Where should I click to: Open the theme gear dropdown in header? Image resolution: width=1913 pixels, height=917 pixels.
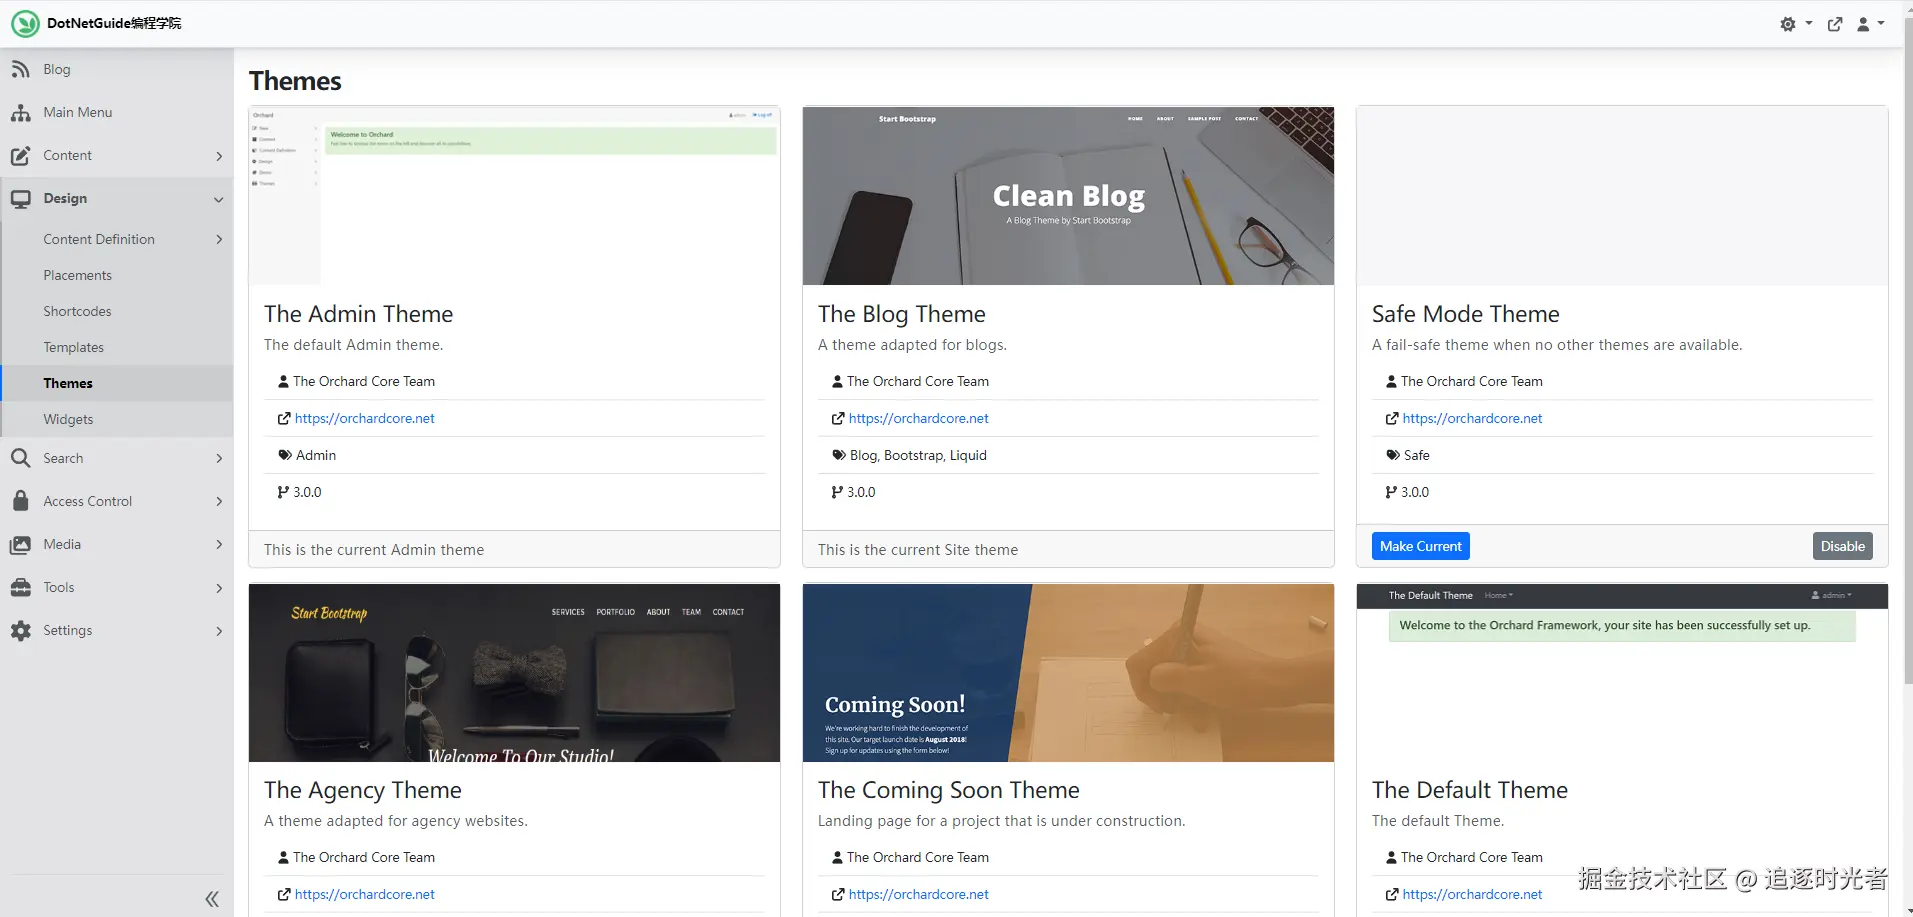(x=1795, y=24)
